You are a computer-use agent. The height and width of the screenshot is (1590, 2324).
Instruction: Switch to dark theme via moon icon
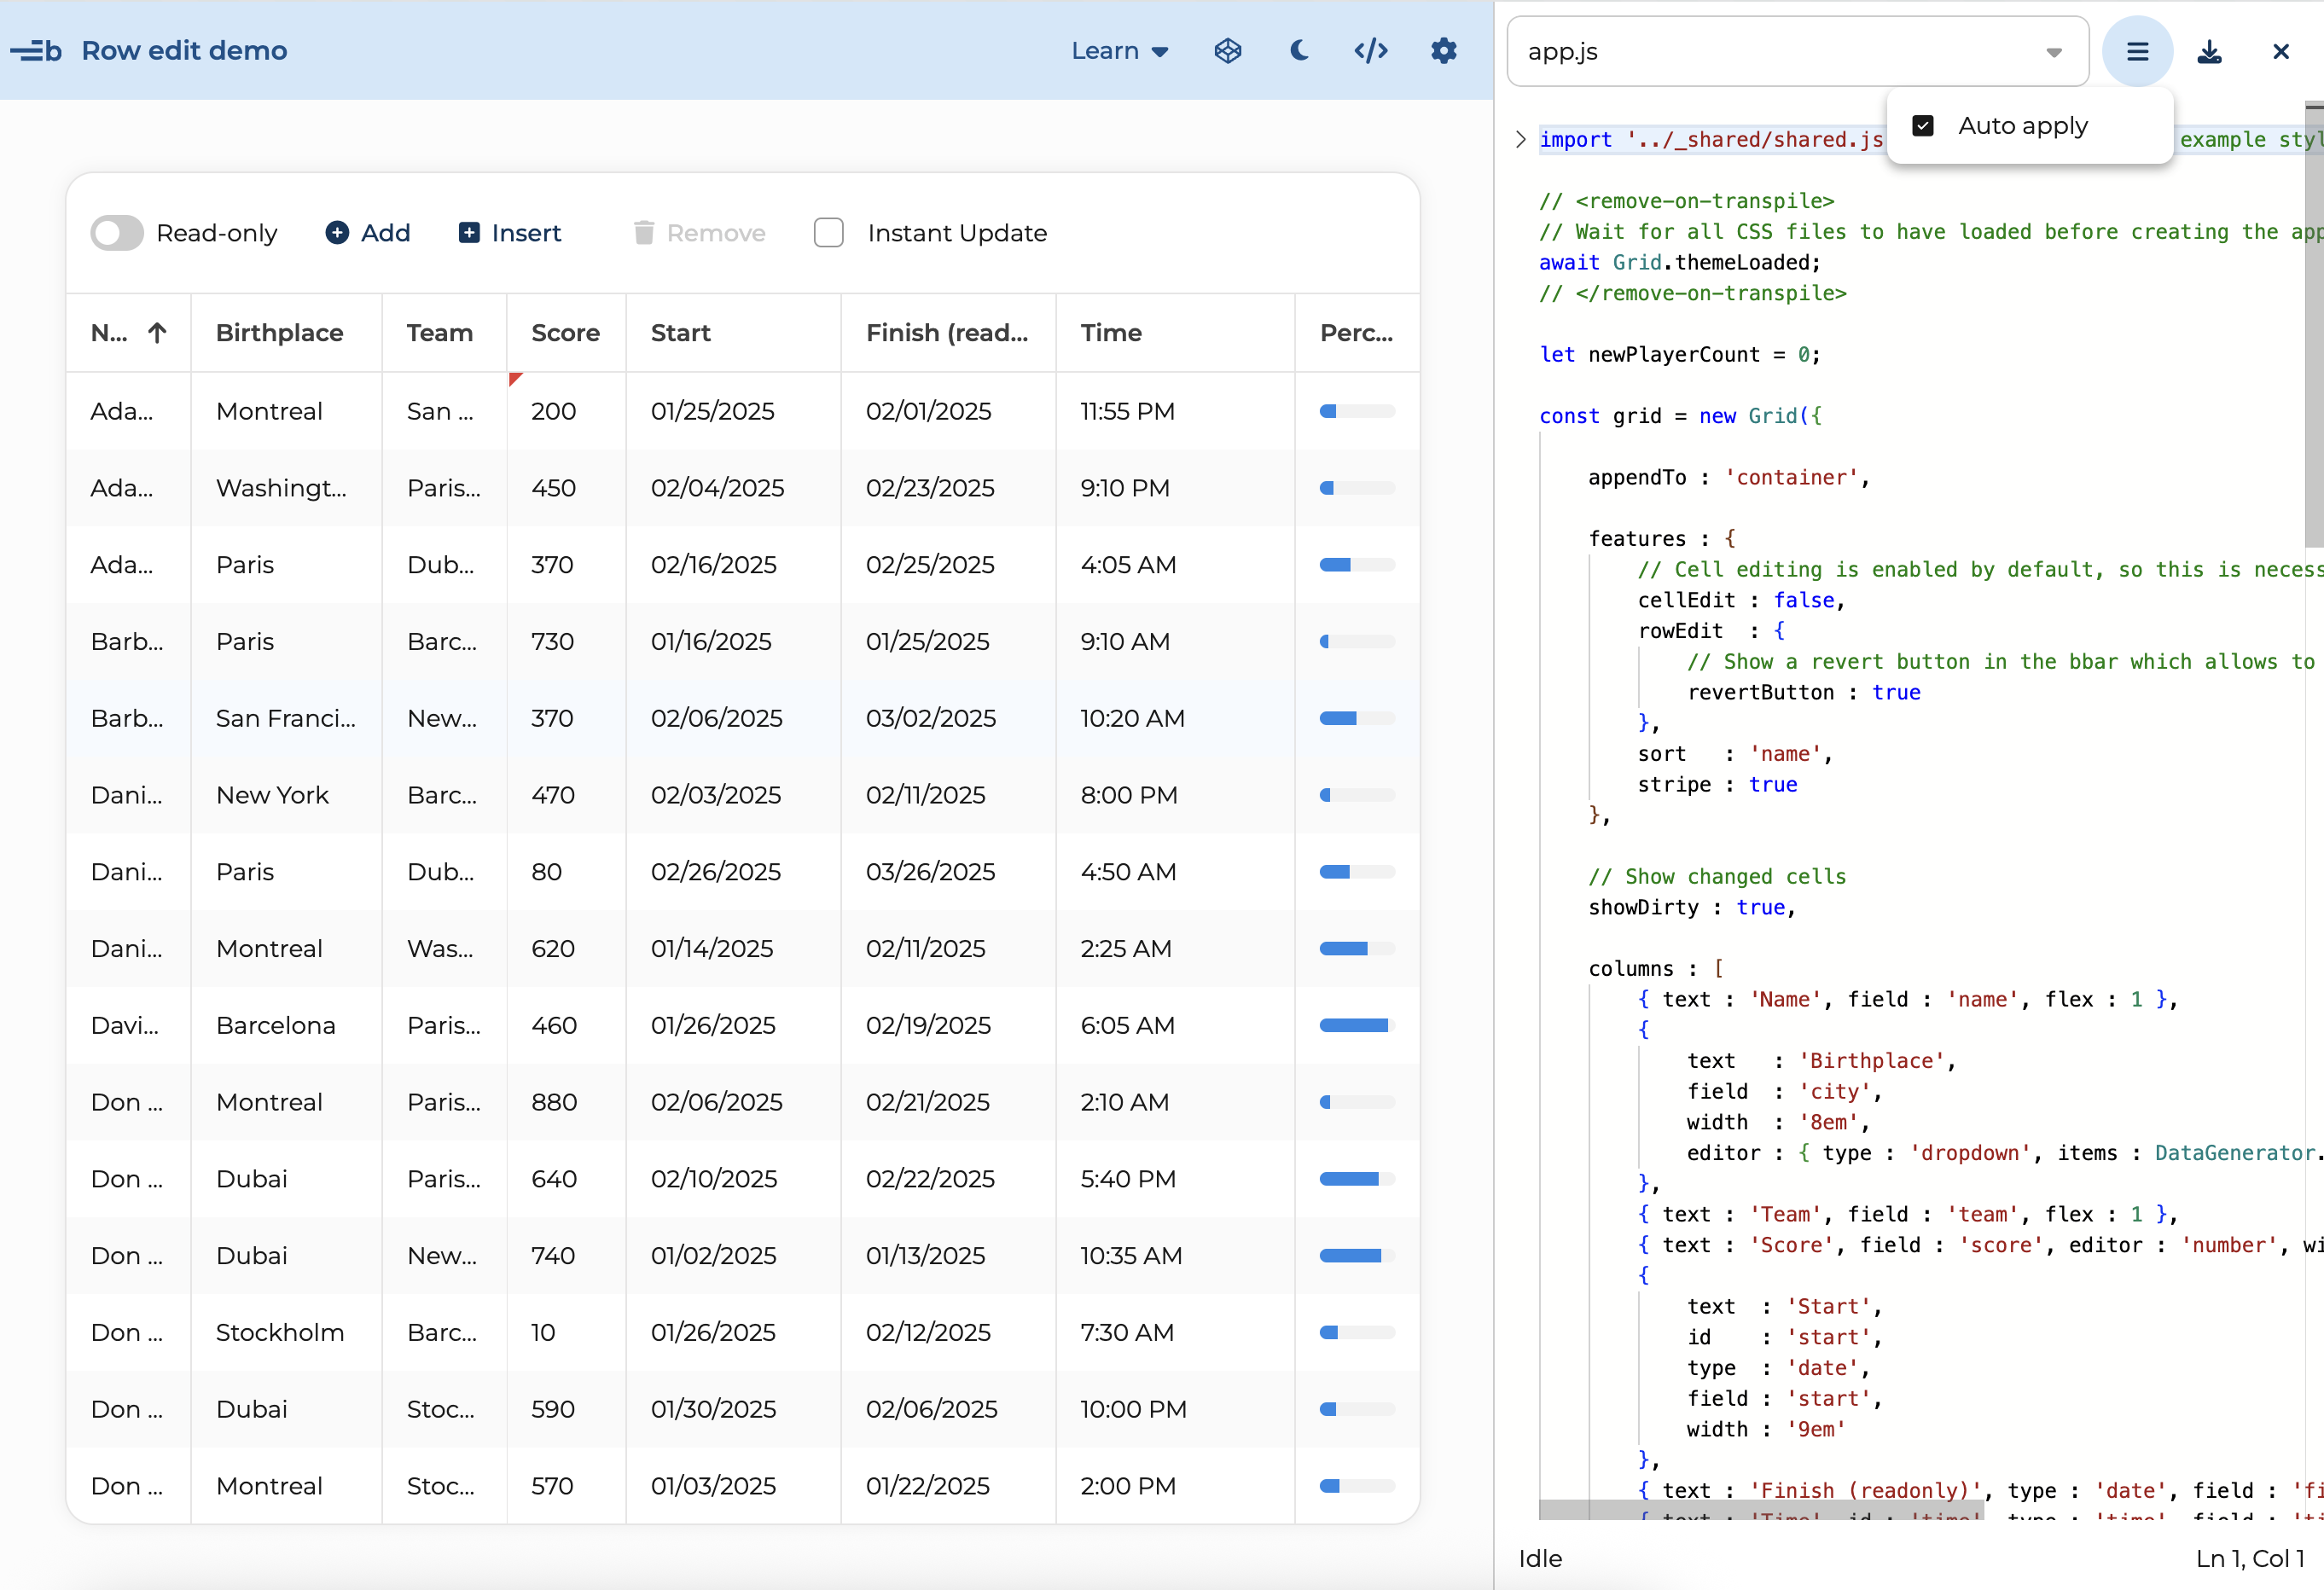pyautogui.click(x=1298, y=50)
